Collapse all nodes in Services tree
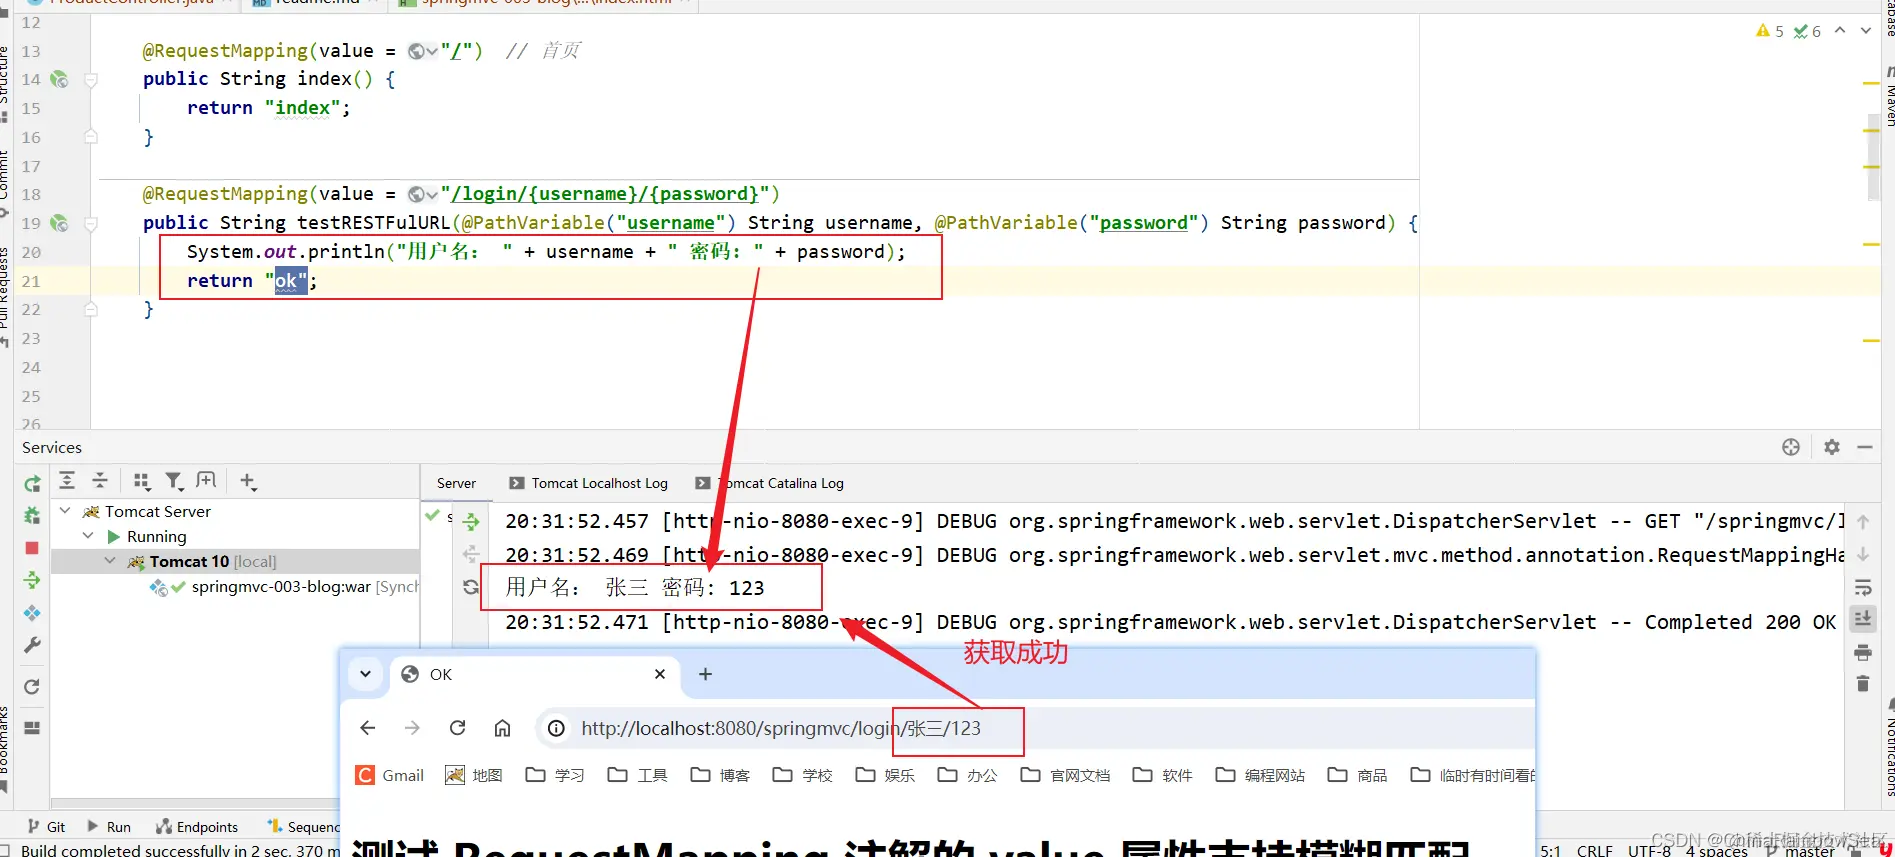1895x857 pixels. pos(100,481)
